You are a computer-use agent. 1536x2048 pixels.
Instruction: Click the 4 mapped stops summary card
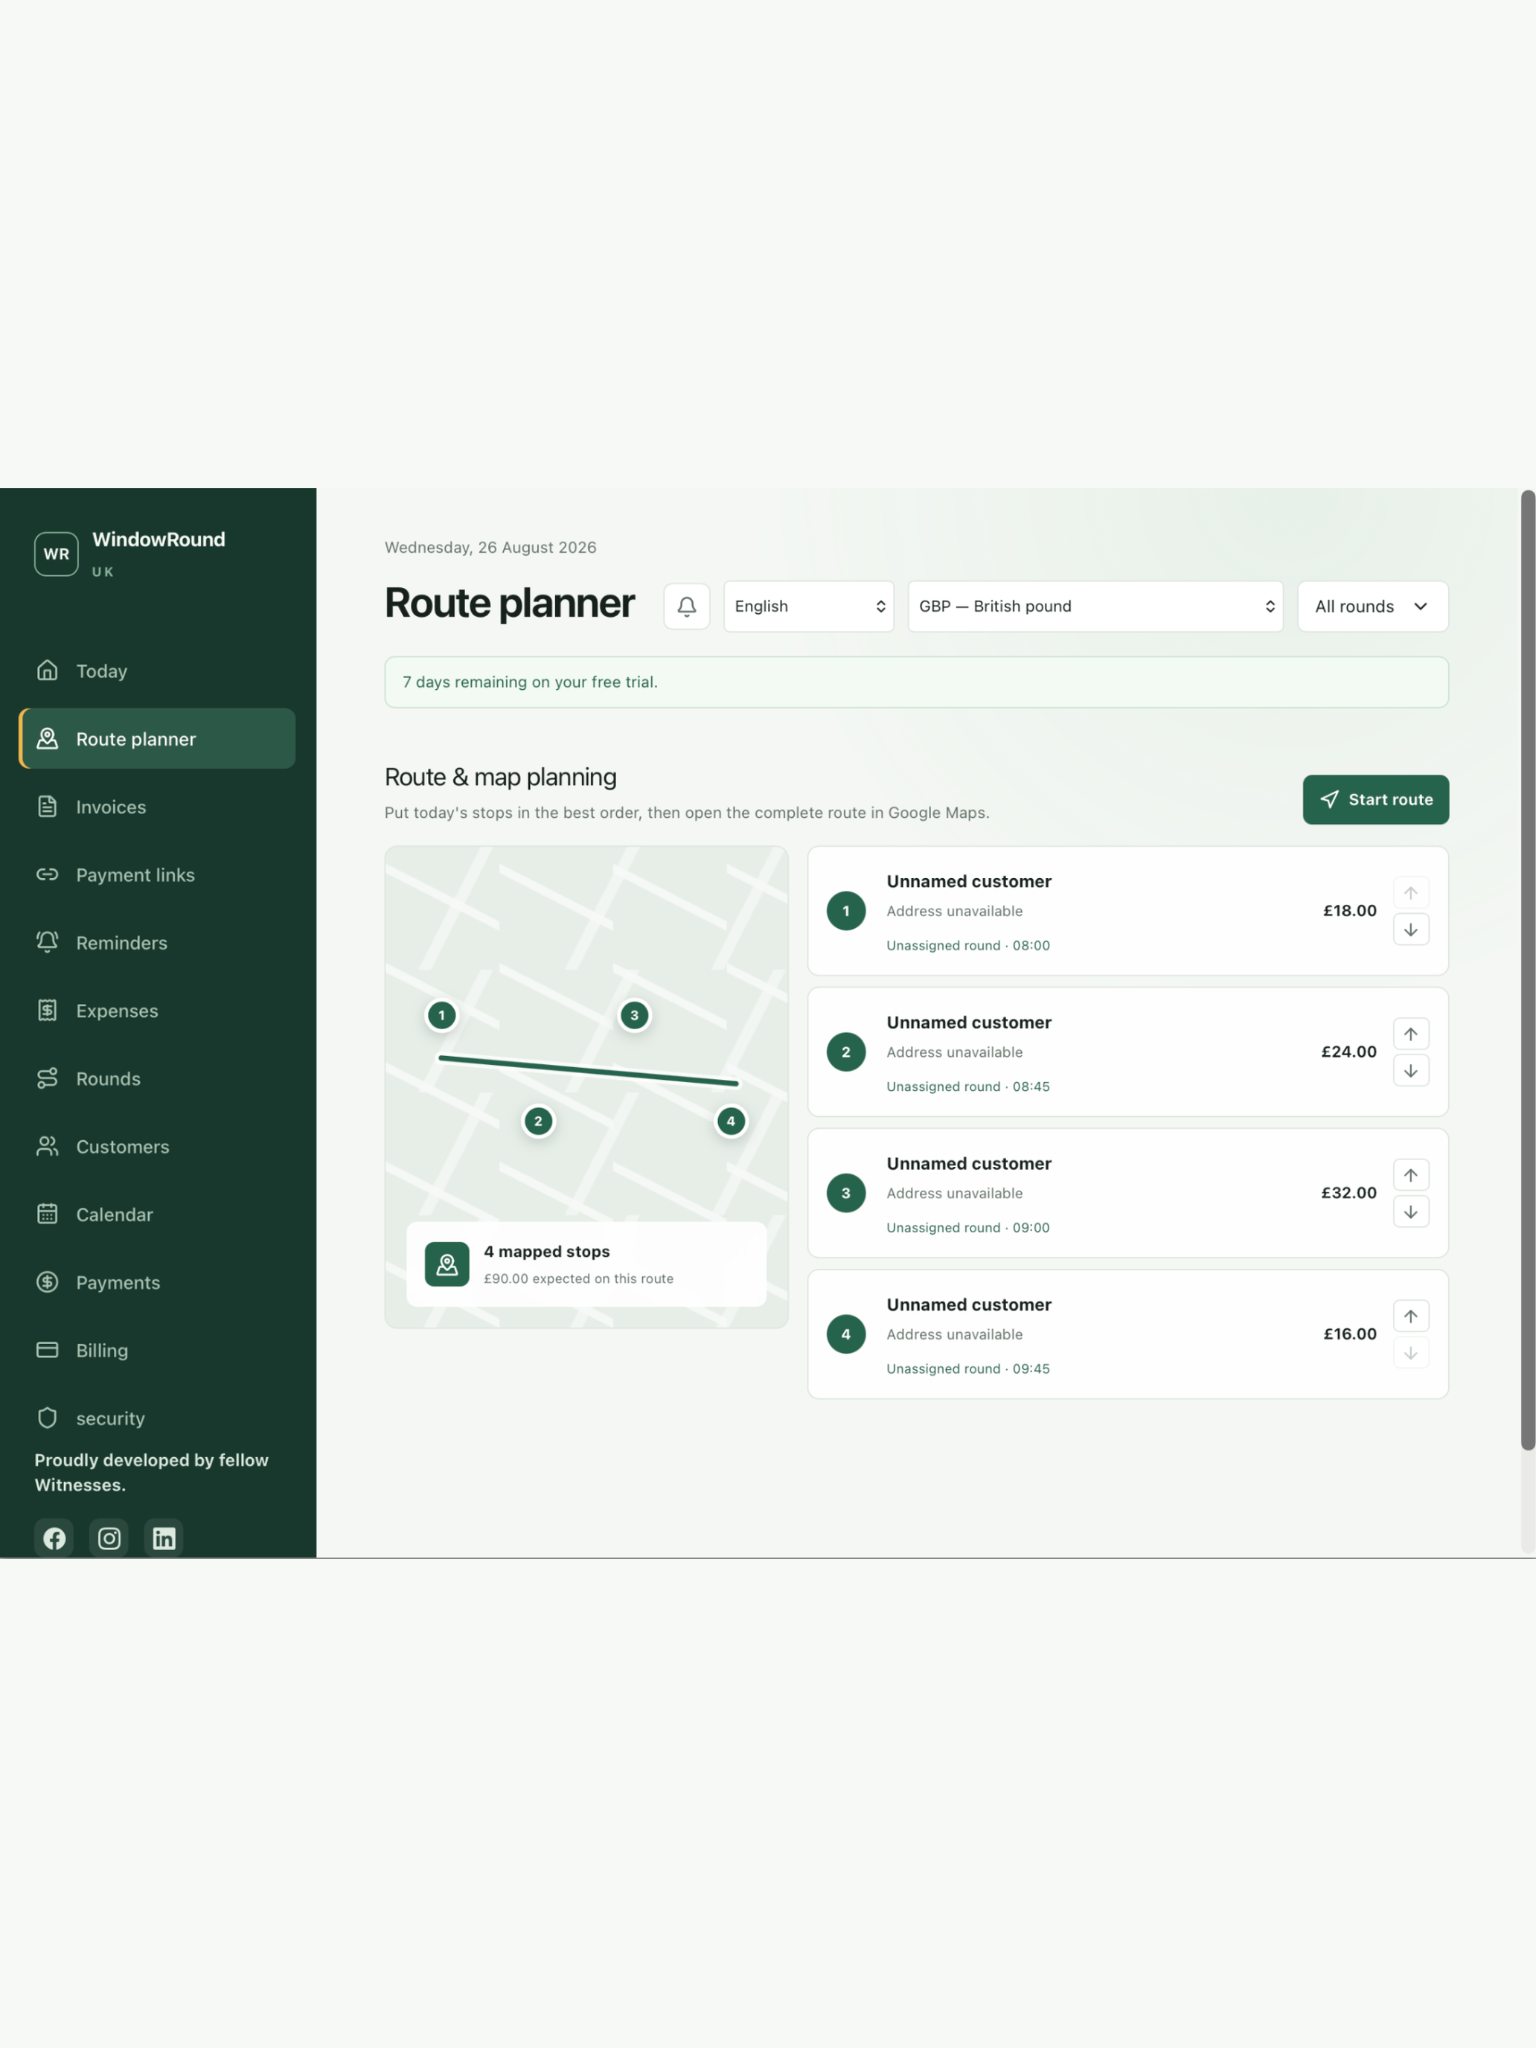pos(586,1264)
